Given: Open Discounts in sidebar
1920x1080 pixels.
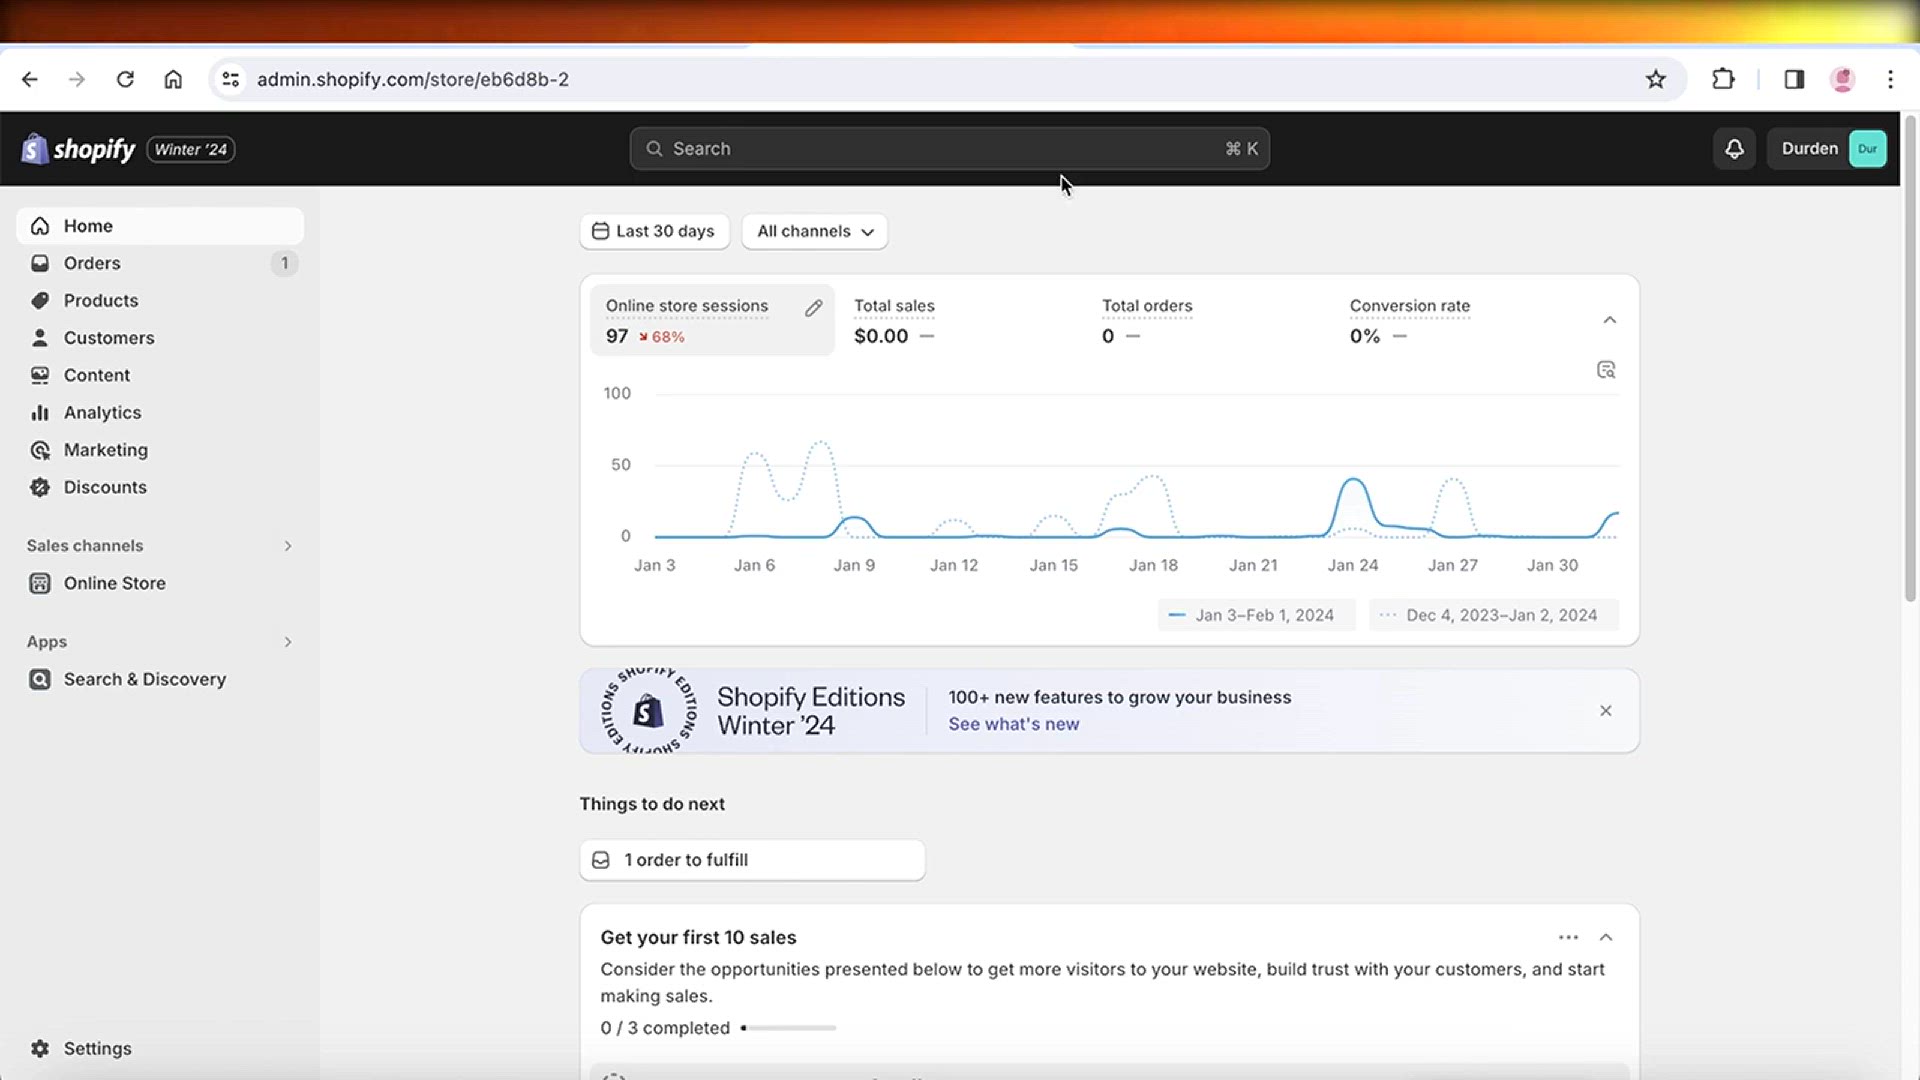Looking at the screenshot, I should pyautogui.click(x=160, y=487).
